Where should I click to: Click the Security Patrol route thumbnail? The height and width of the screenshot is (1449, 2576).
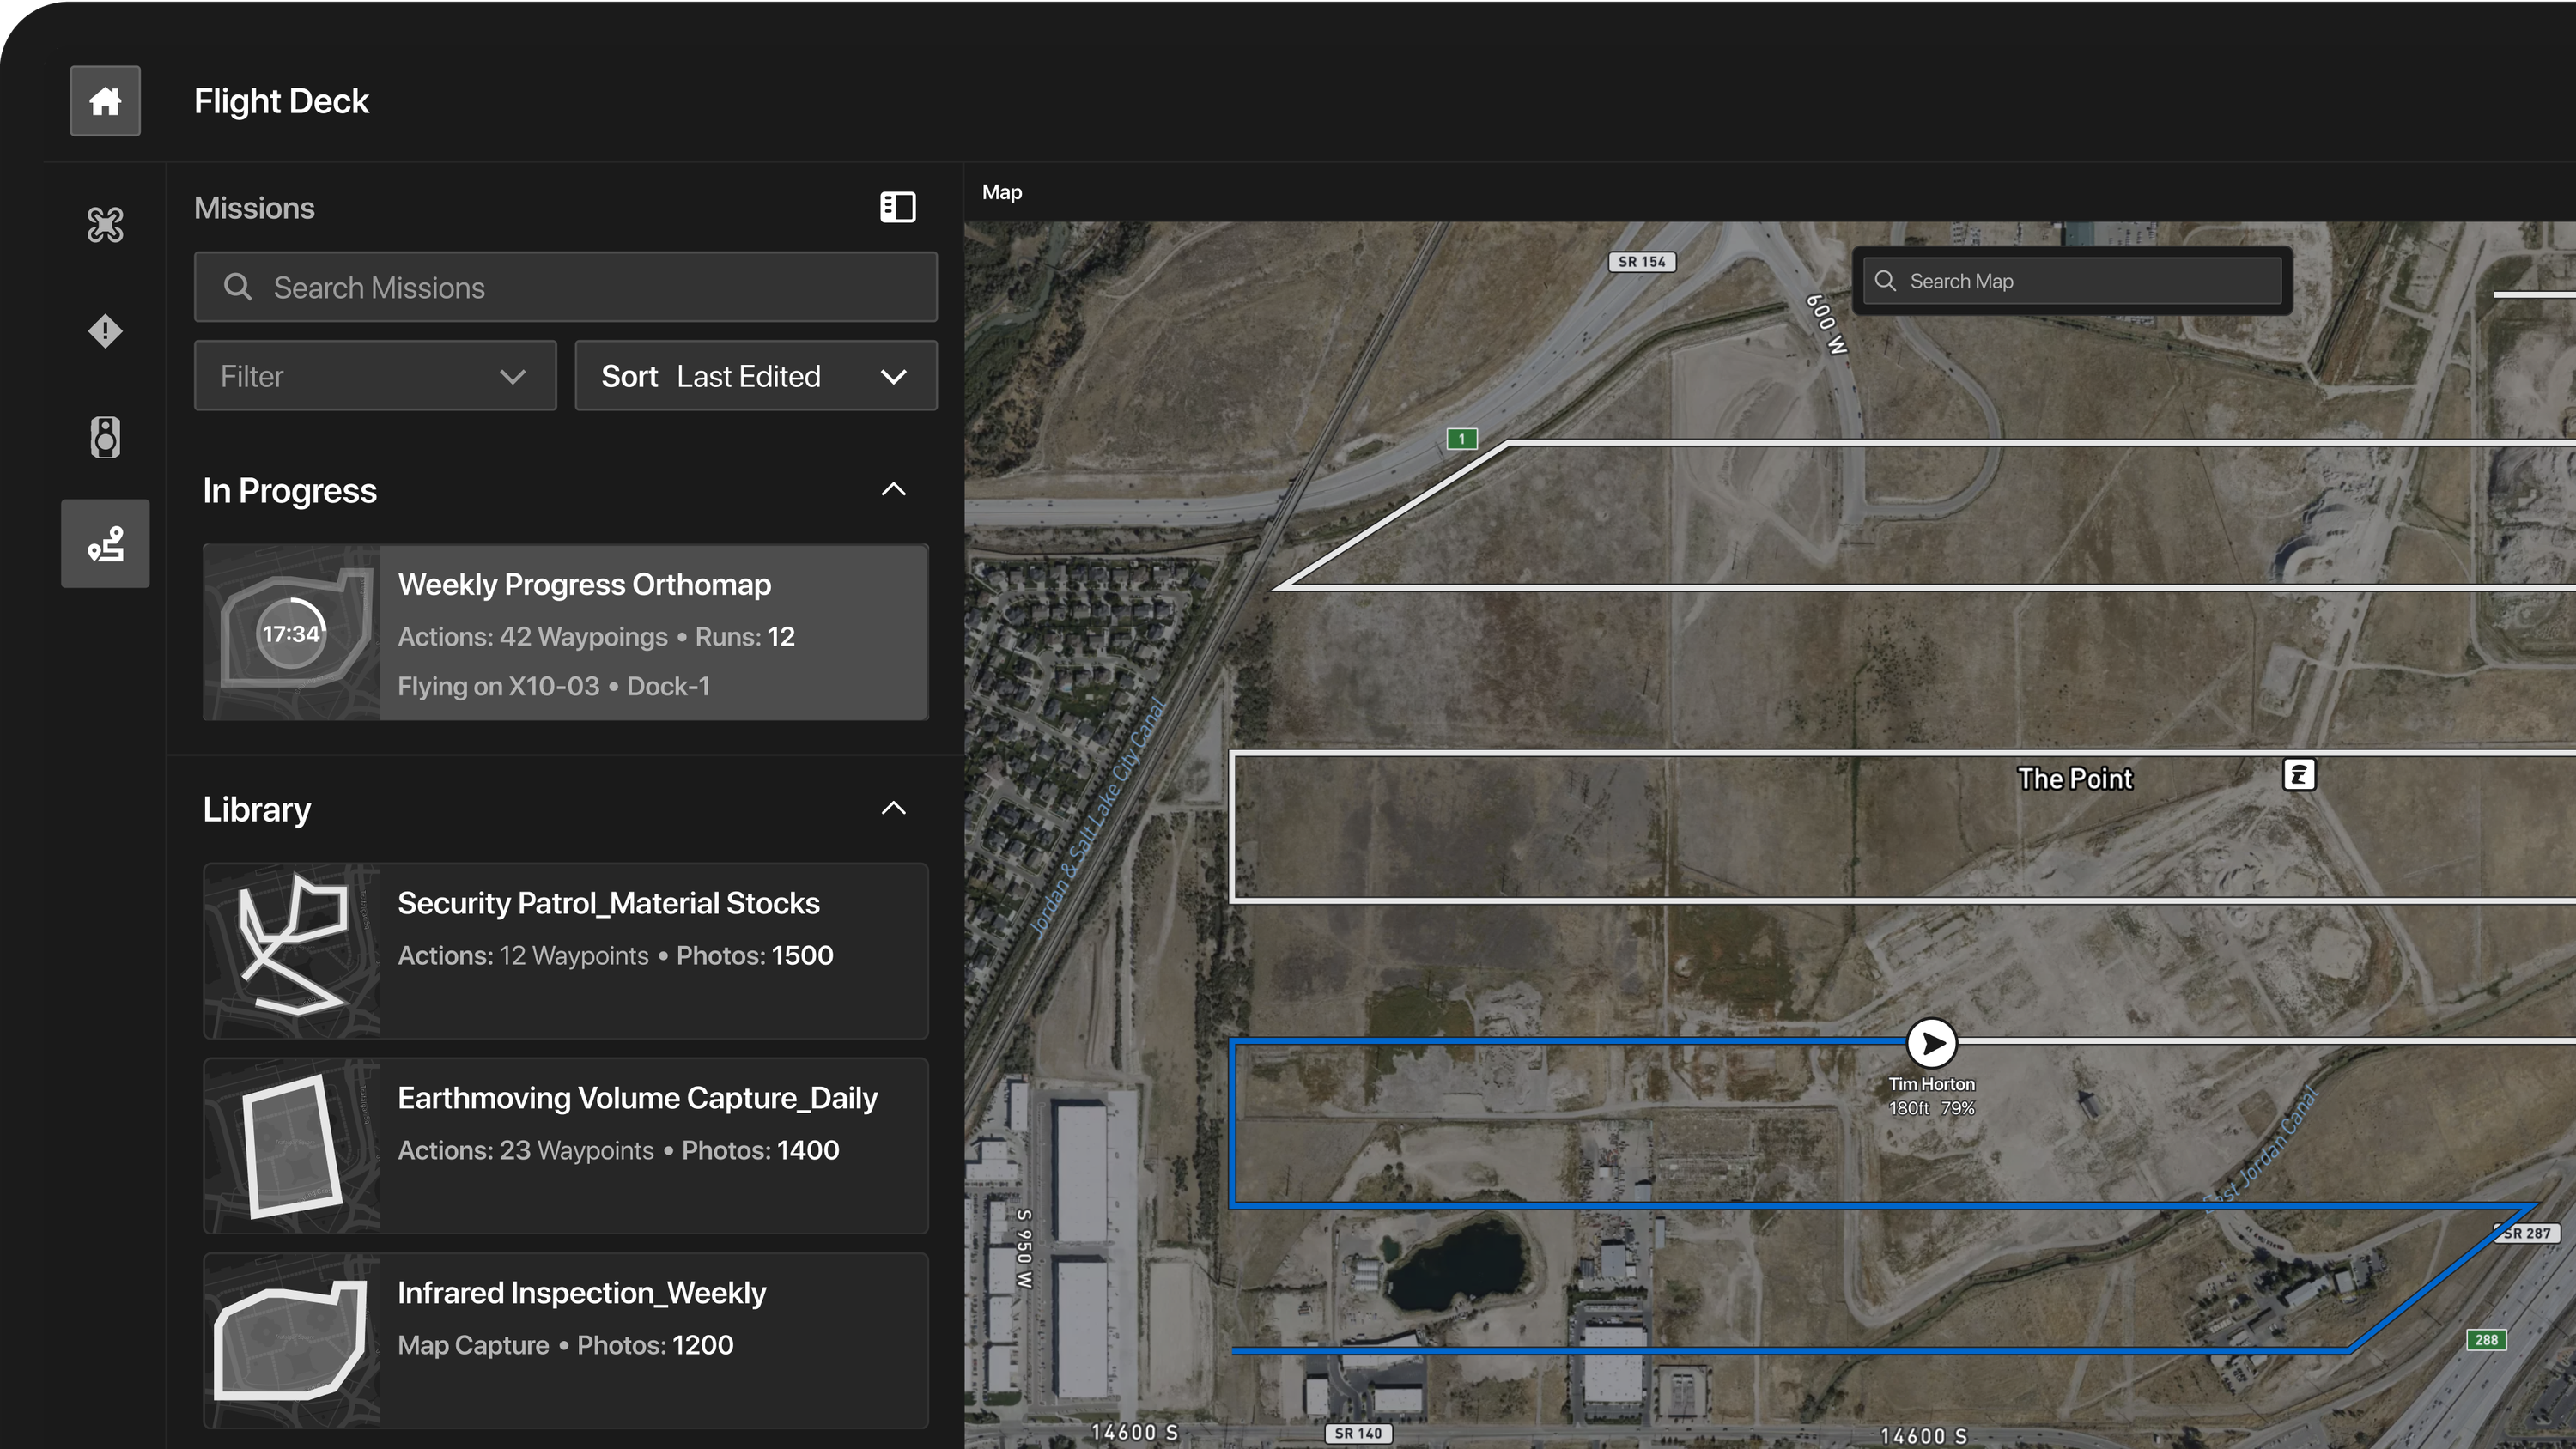point(291,951)
